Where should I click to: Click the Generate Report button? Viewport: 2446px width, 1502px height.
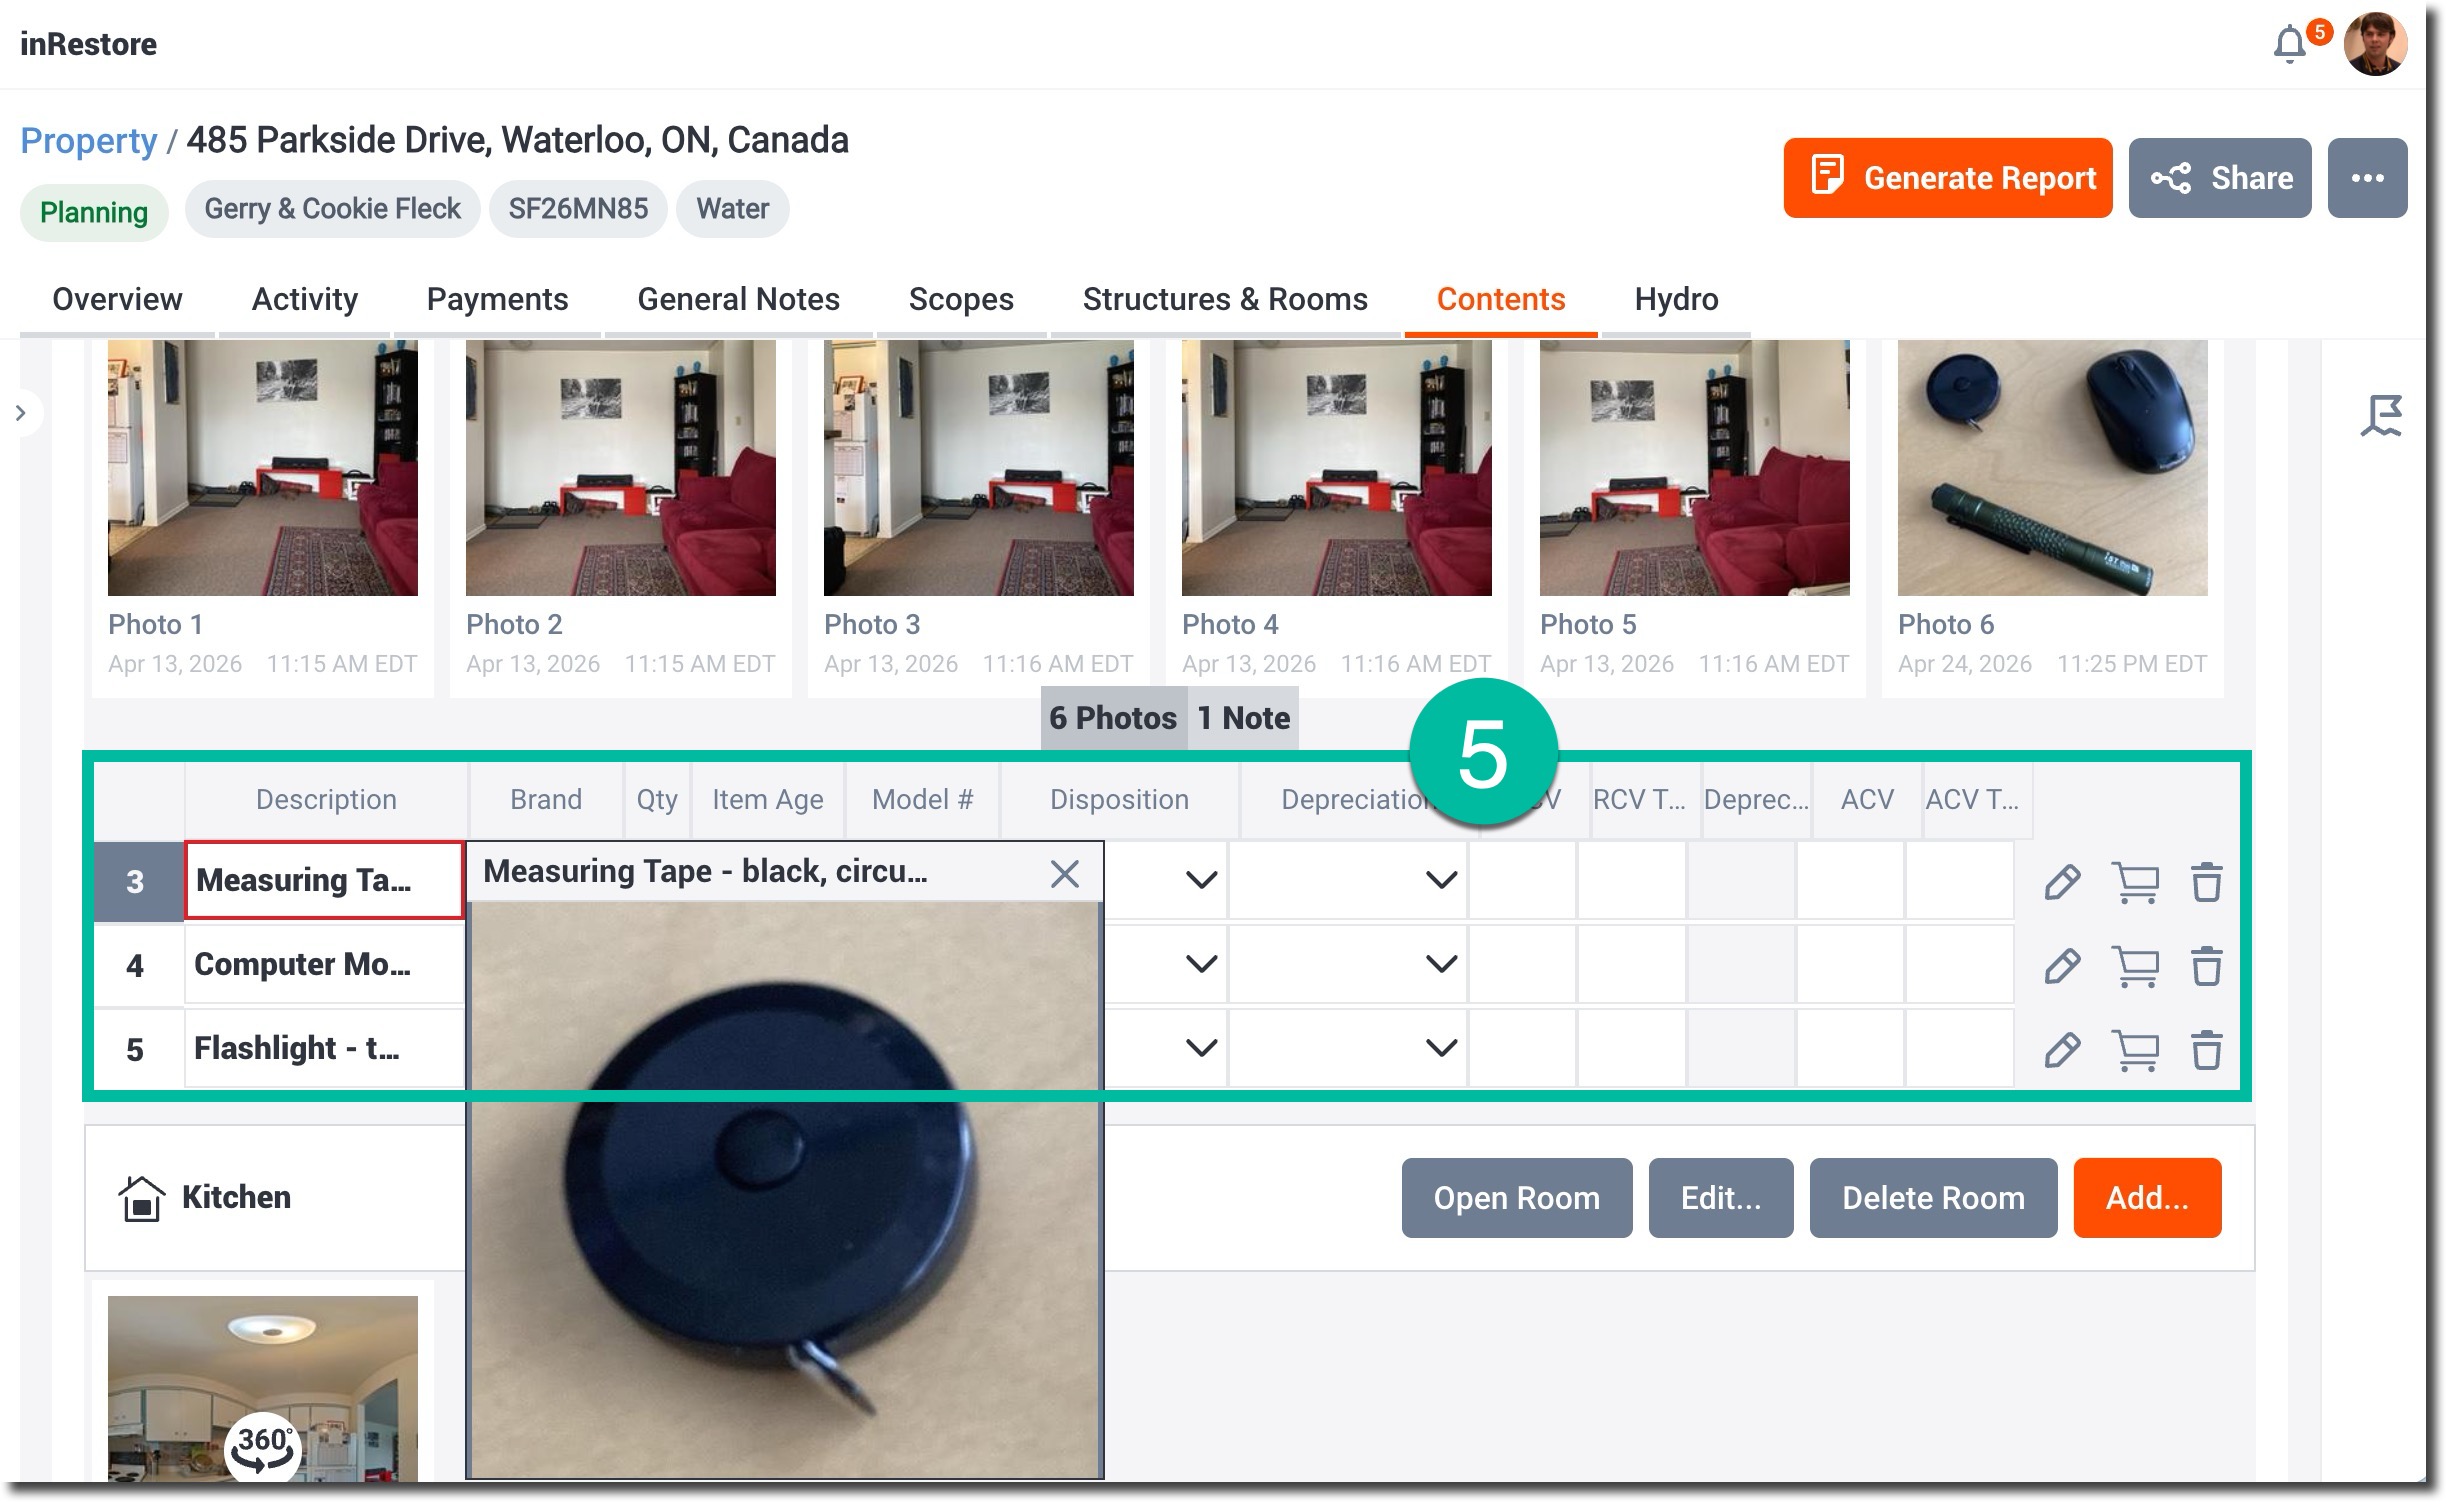click(x=1947, y=178)
